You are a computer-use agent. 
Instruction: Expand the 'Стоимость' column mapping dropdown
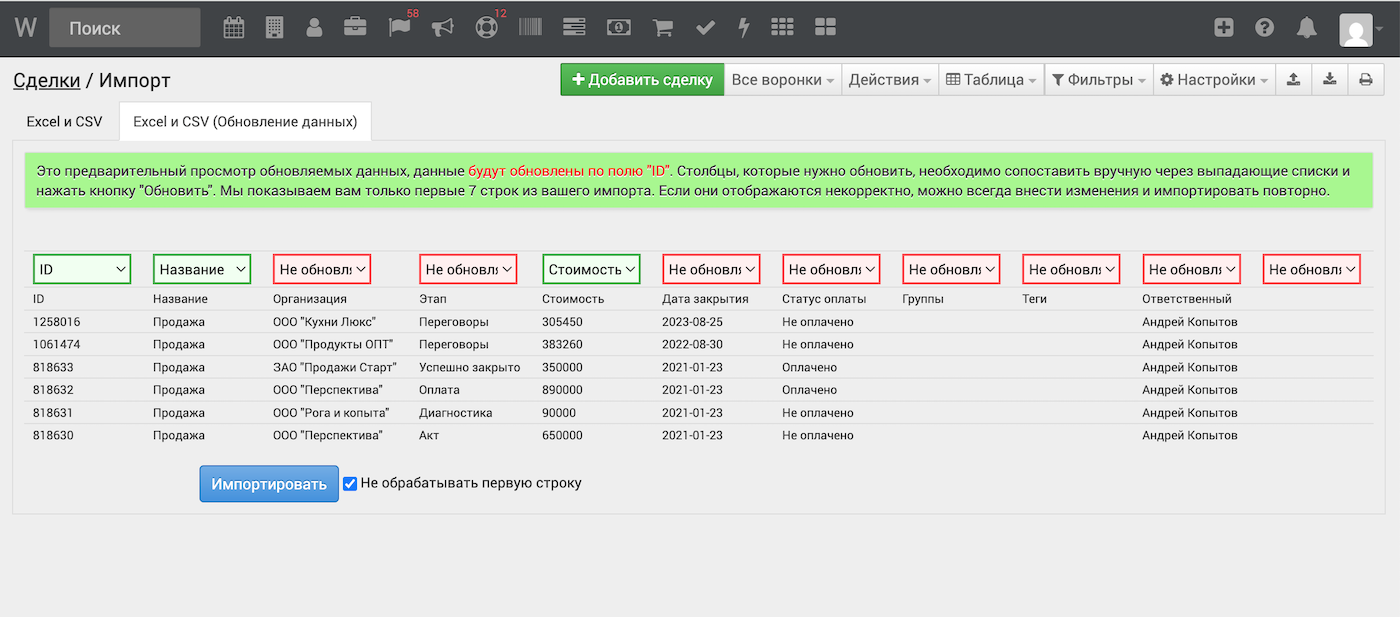coord(591,269)
